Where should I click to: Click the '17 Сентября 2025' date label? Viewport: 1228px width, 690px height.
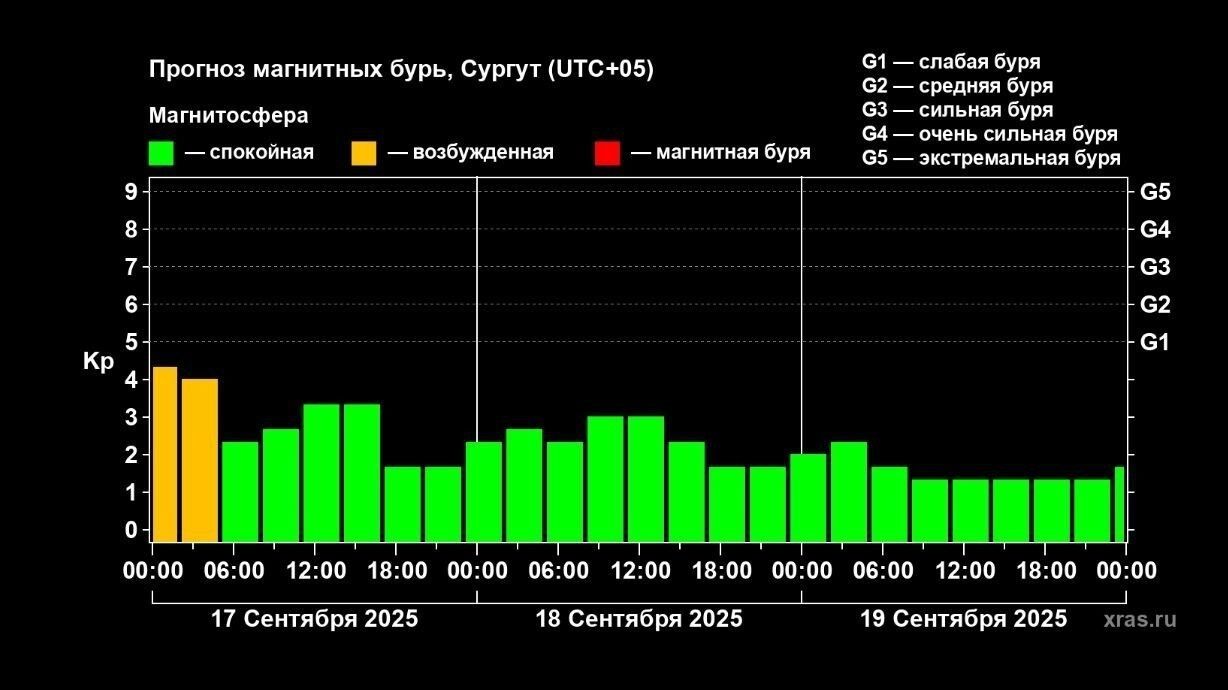tap(314, 619)
